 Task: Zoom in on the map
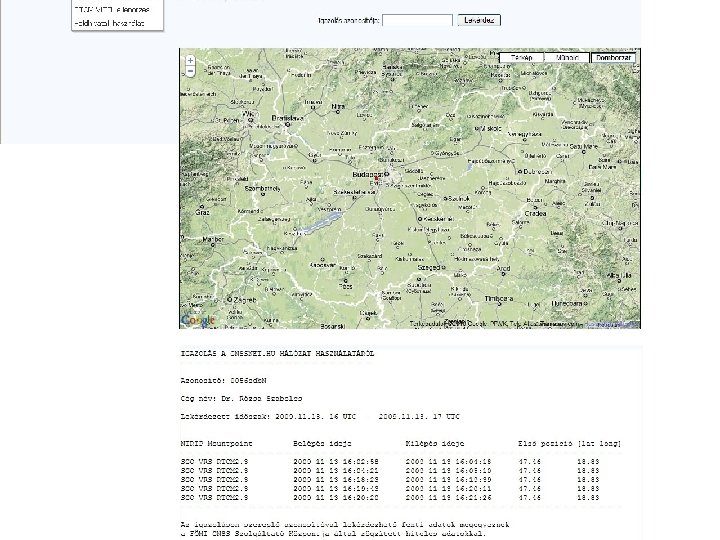[190, 61]
